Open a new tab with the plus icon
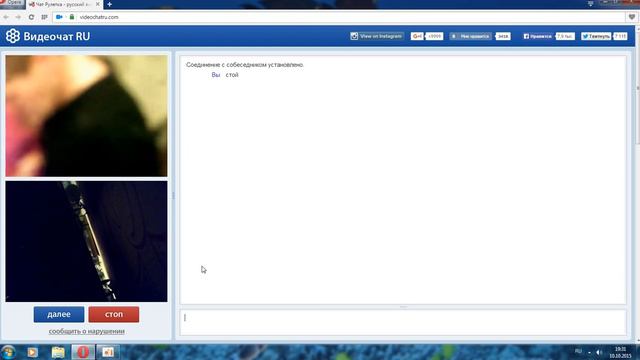640x360 pixels. [109, 4]
